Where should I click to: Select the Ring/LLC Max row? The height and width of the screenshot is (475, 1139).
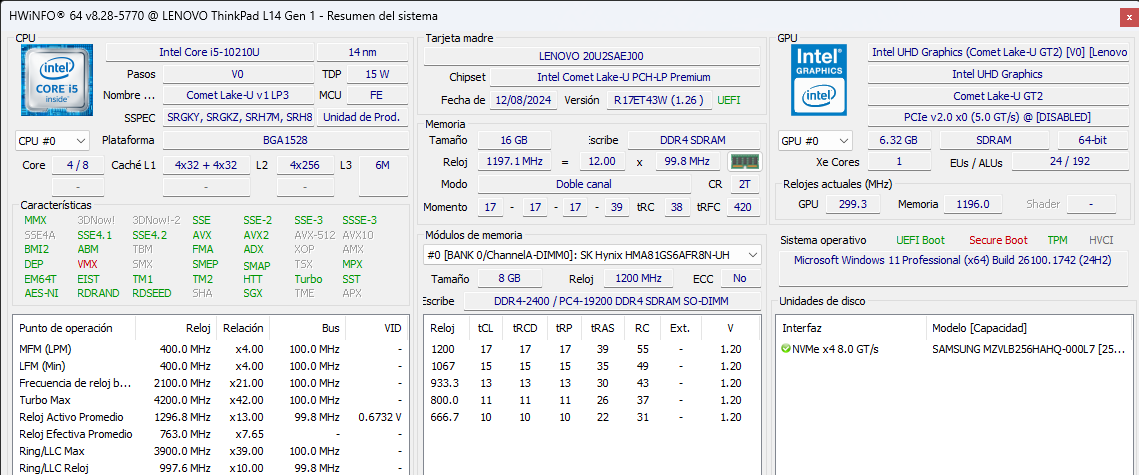pos(211,451)
